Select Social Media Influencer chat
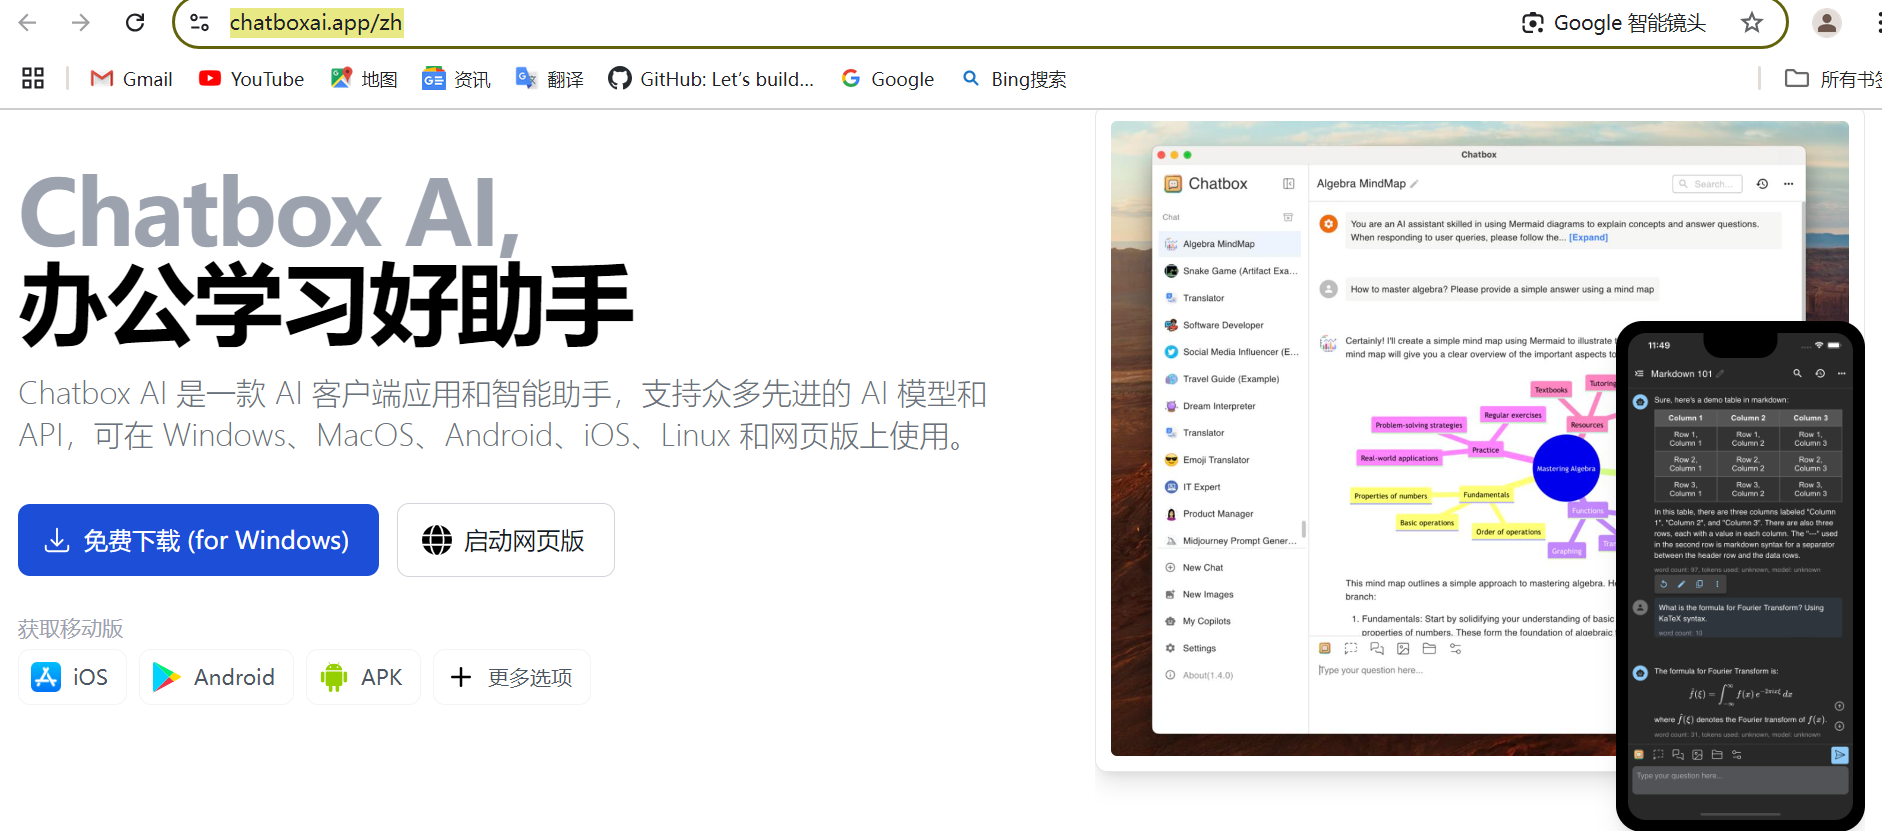 (1230, 352)
